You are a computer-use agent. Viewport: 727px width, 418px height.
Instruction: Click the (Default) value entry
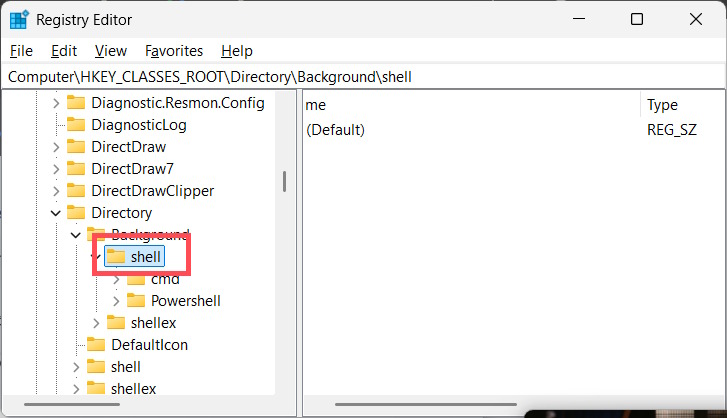point(336,130)
